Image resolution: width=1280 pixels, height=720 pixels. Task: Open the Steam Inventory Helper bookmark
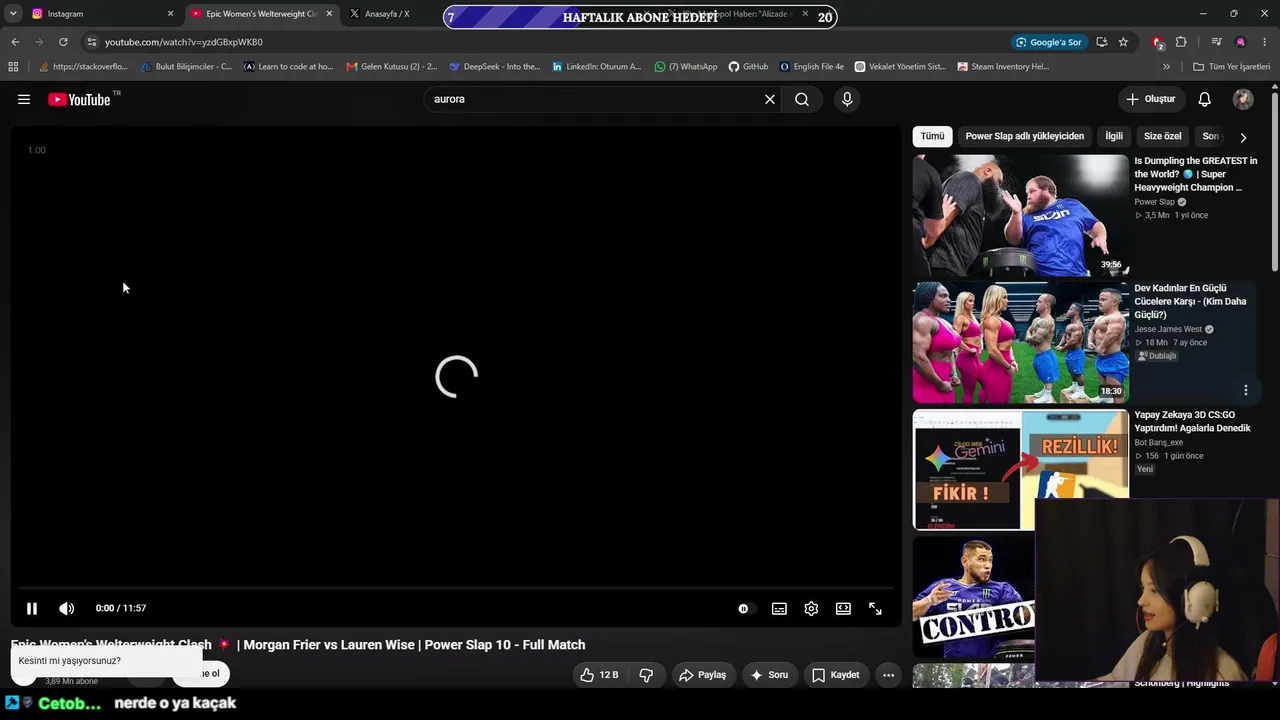[x=1003, y=67]
